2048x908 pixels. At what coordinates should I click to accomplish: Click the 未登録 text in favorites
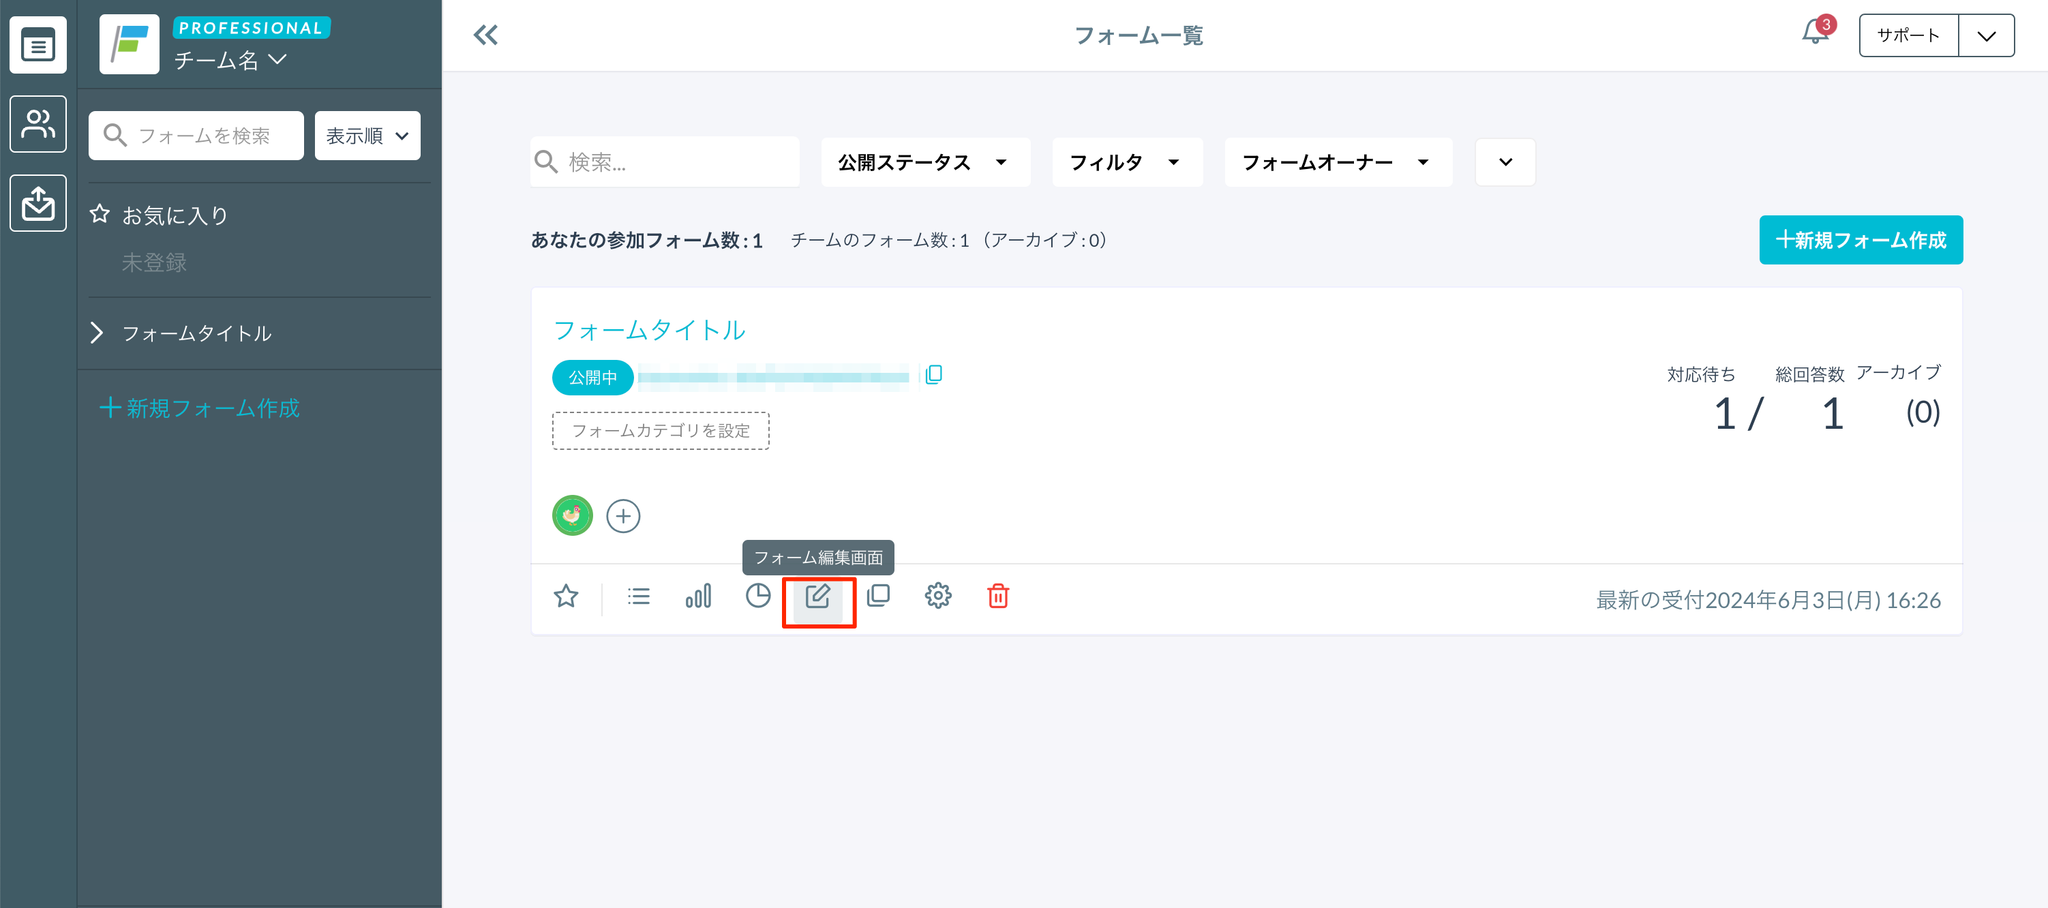154,263
